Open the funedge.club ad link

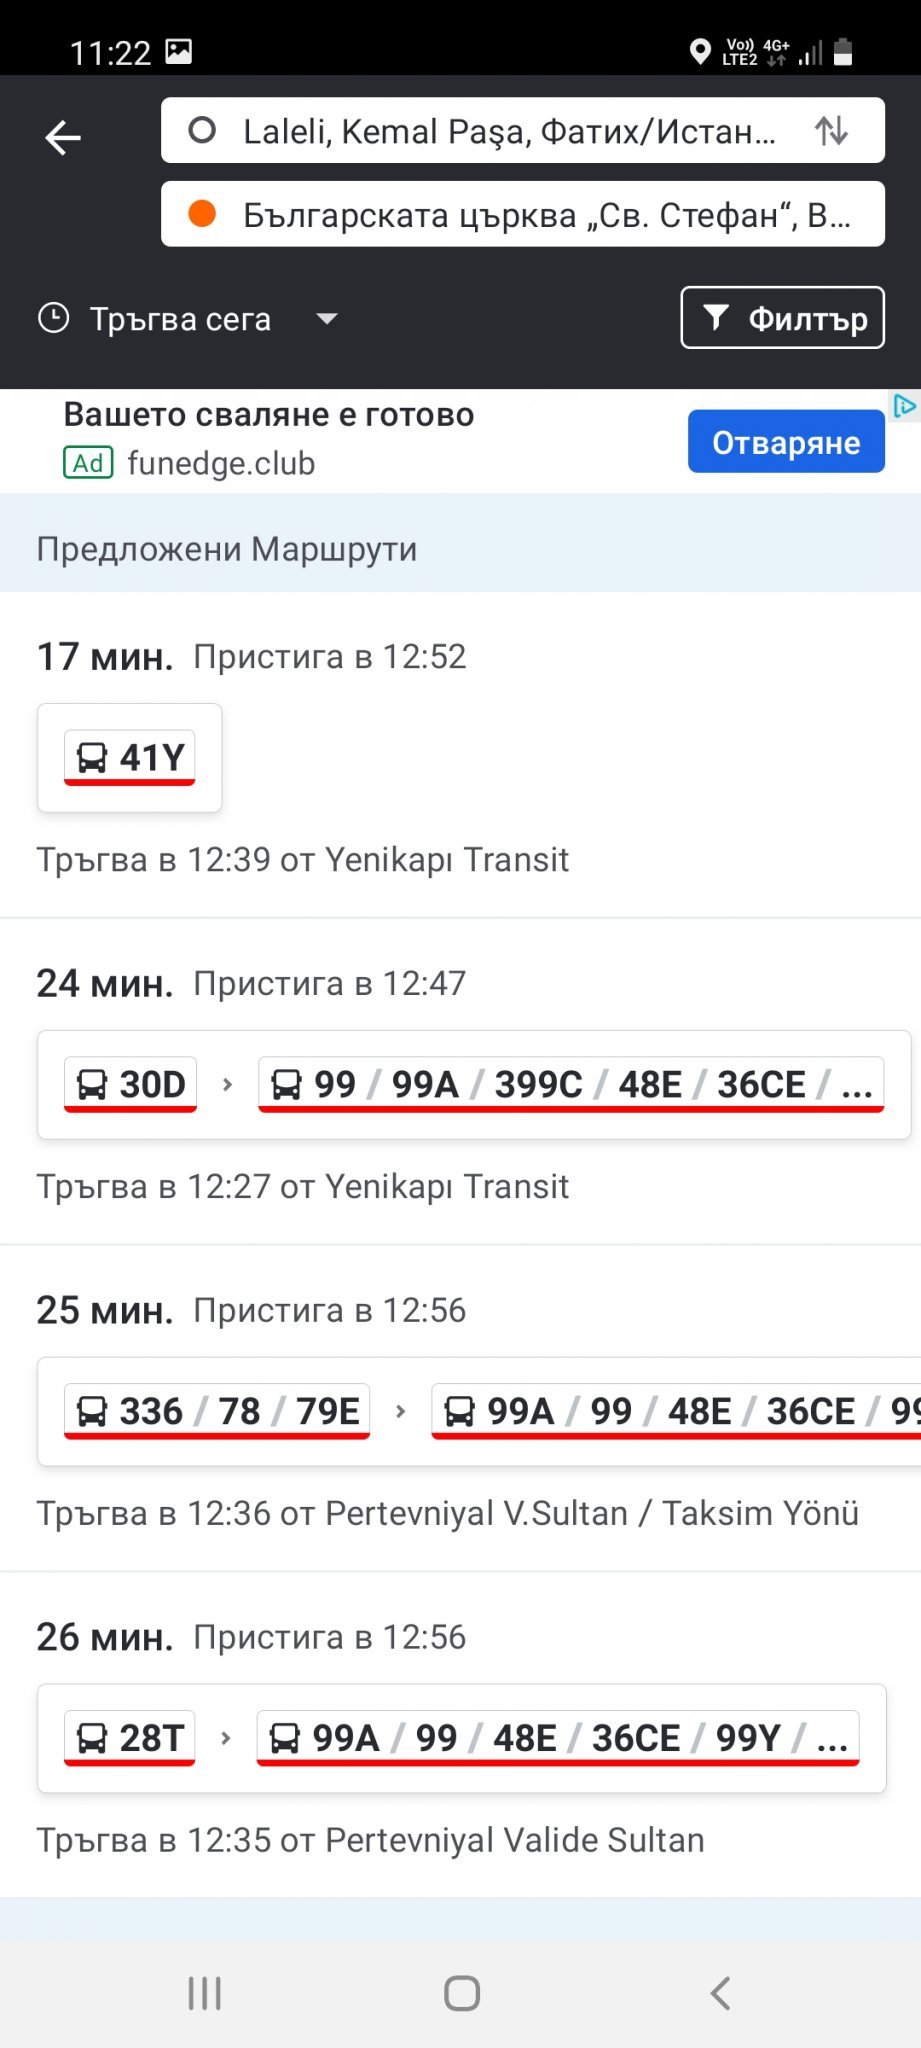click(220, 464)
